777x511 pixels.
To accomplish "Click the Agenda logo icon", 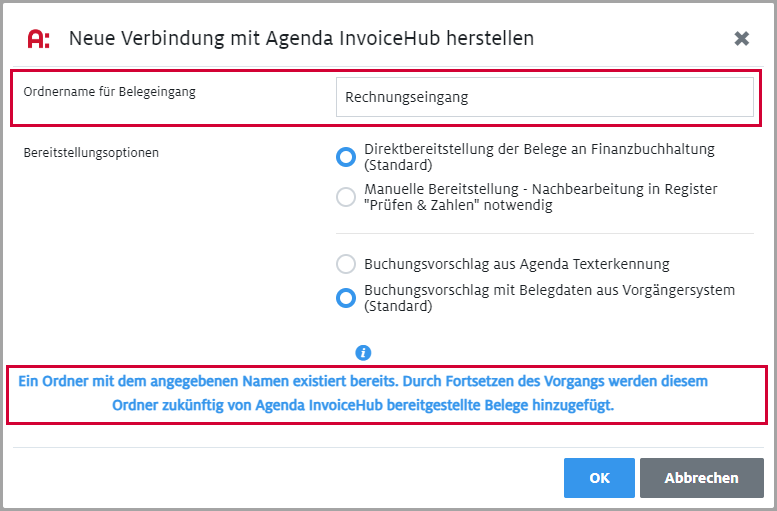I will 39,39.
